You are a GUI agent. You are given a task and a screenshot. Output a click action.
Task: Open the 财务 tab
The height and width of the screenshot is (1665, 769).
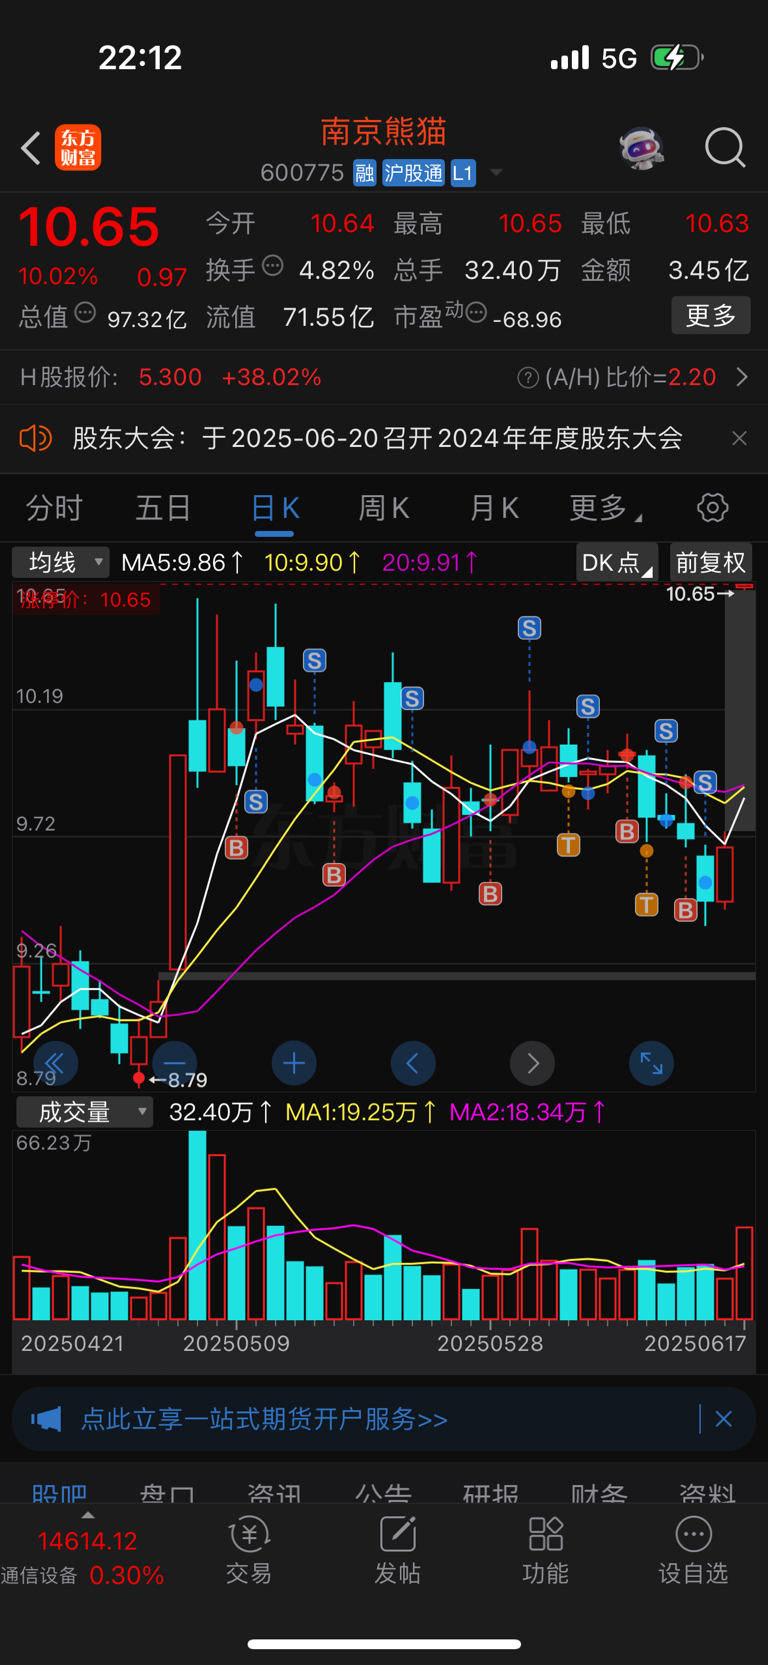(599, 1493)
